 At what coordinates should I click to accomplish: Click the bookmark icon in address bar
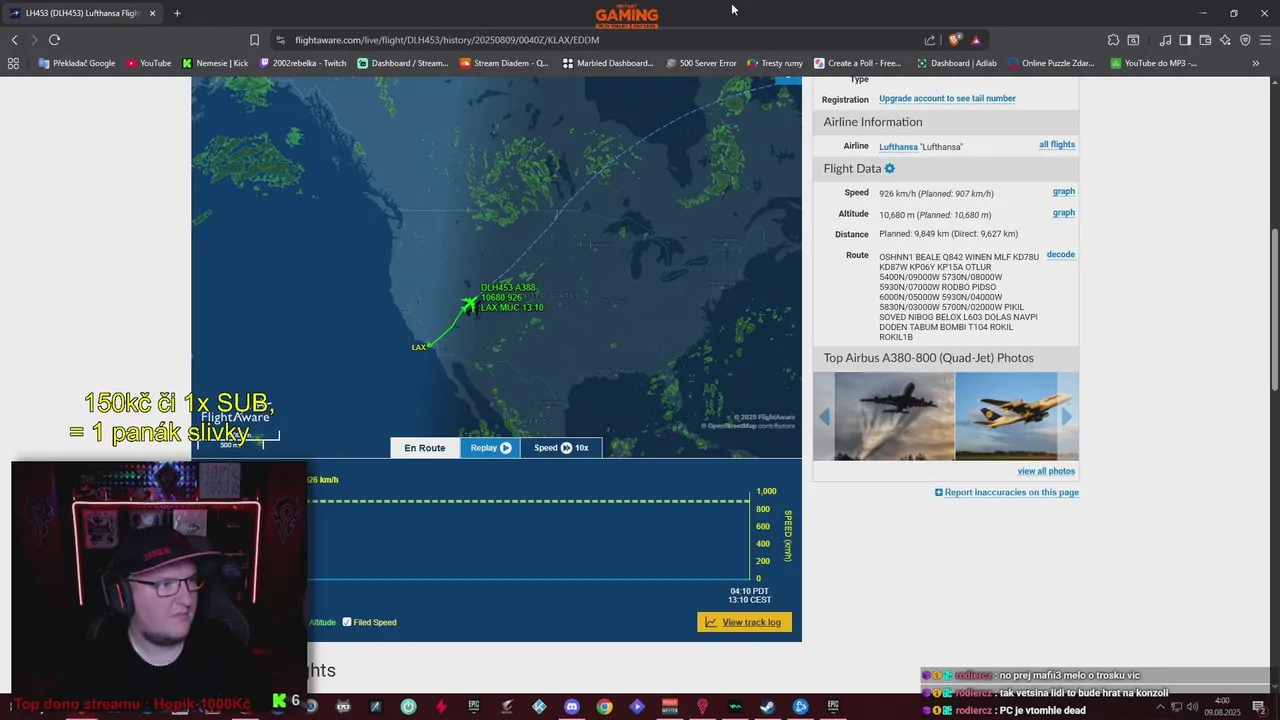click(254, 40)
